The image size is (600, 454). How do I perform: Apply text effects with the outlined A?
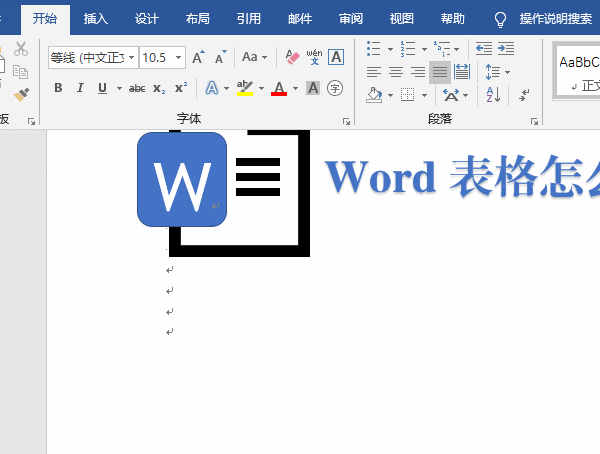(x=212, y=88)
